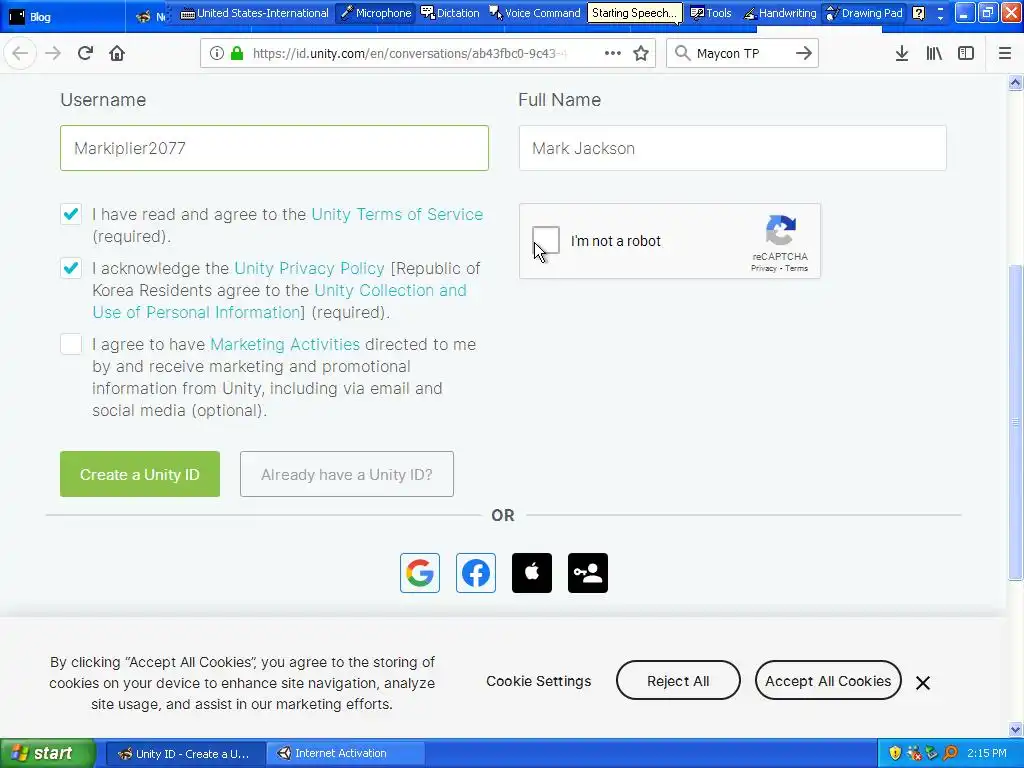Click the reCAPTCHA logo
This screenshot has width=1024, height=768.
pos(780,230)
